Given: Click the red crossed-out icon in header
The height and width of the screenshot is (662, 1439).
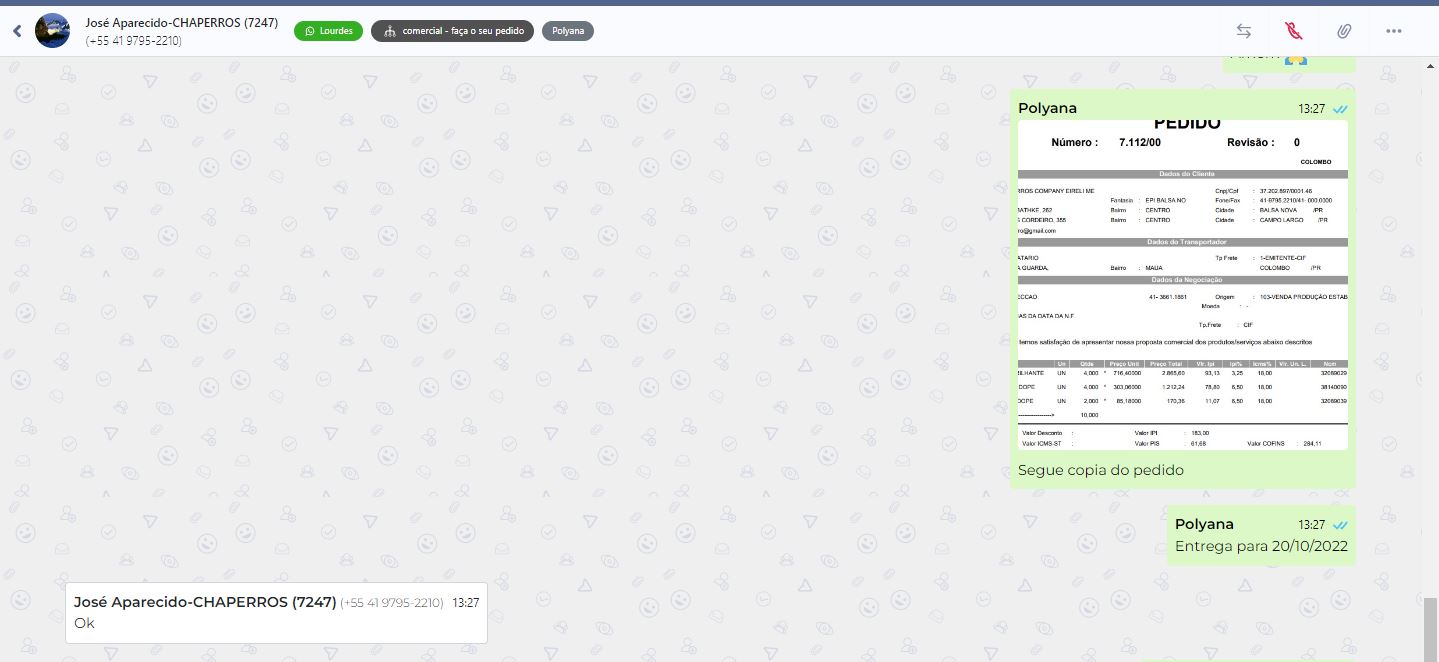Looking at the screenshot, I should click(x=1293, y=31).
